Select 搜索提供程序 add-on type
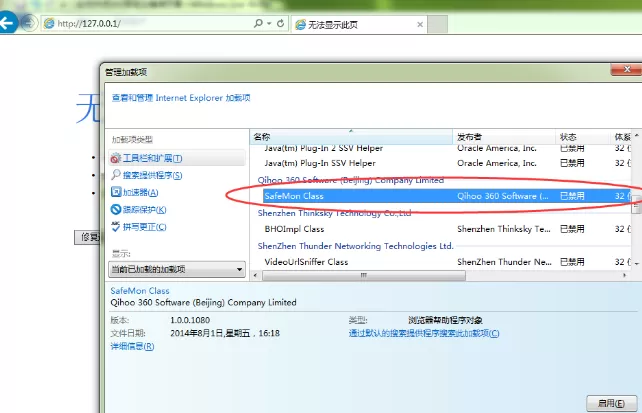Viewport: 642px width, 413px height. coord(152,175)
